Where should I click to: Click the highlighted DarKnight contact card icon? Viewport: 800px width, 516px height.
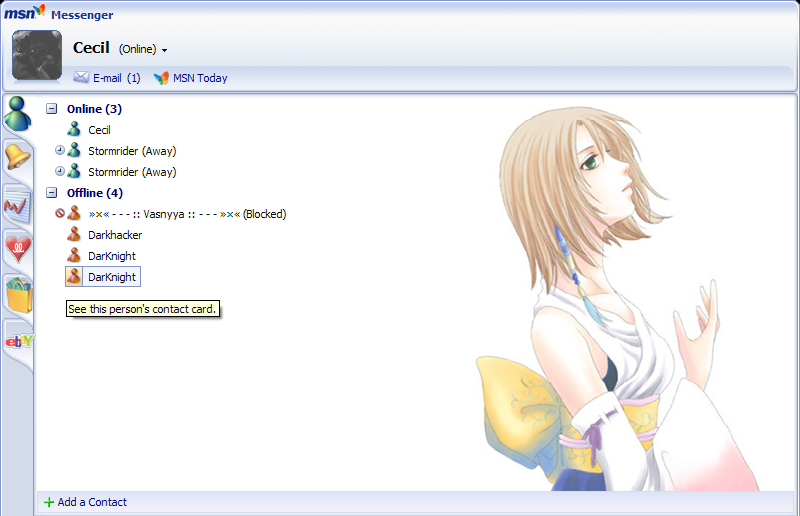[x=74, y=277]
